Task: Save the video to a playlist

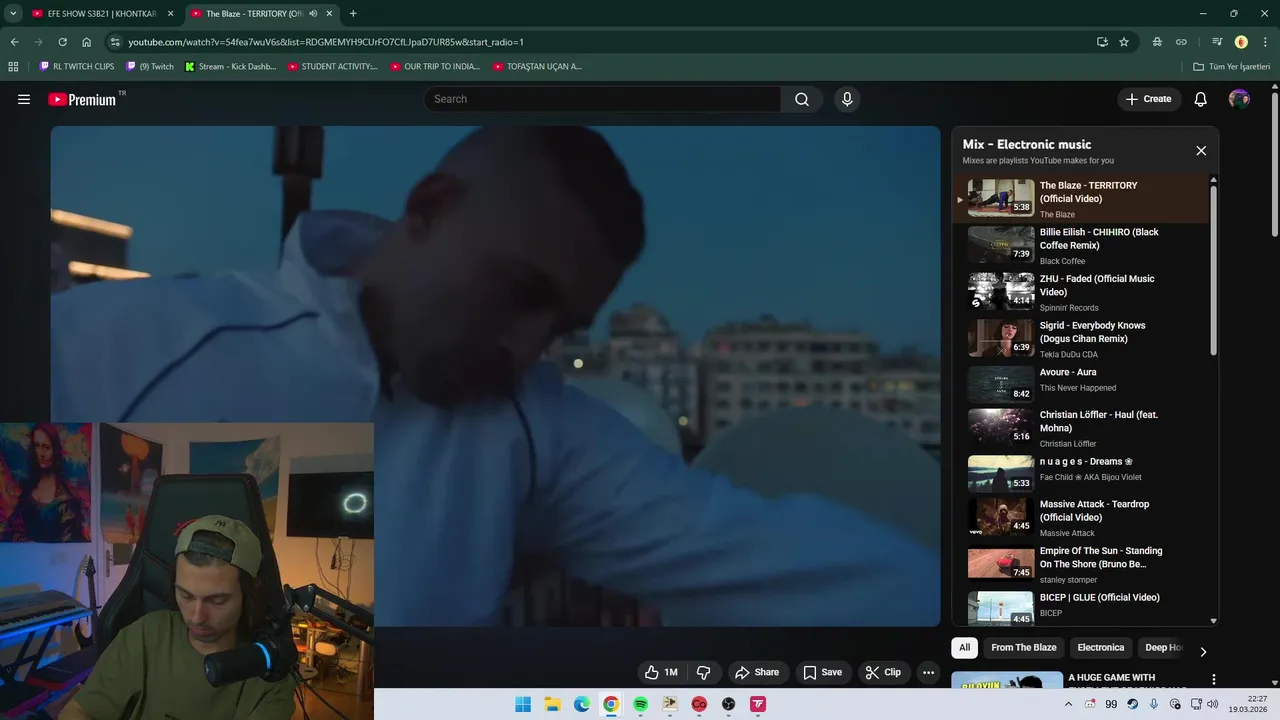Action: [823, 672]
